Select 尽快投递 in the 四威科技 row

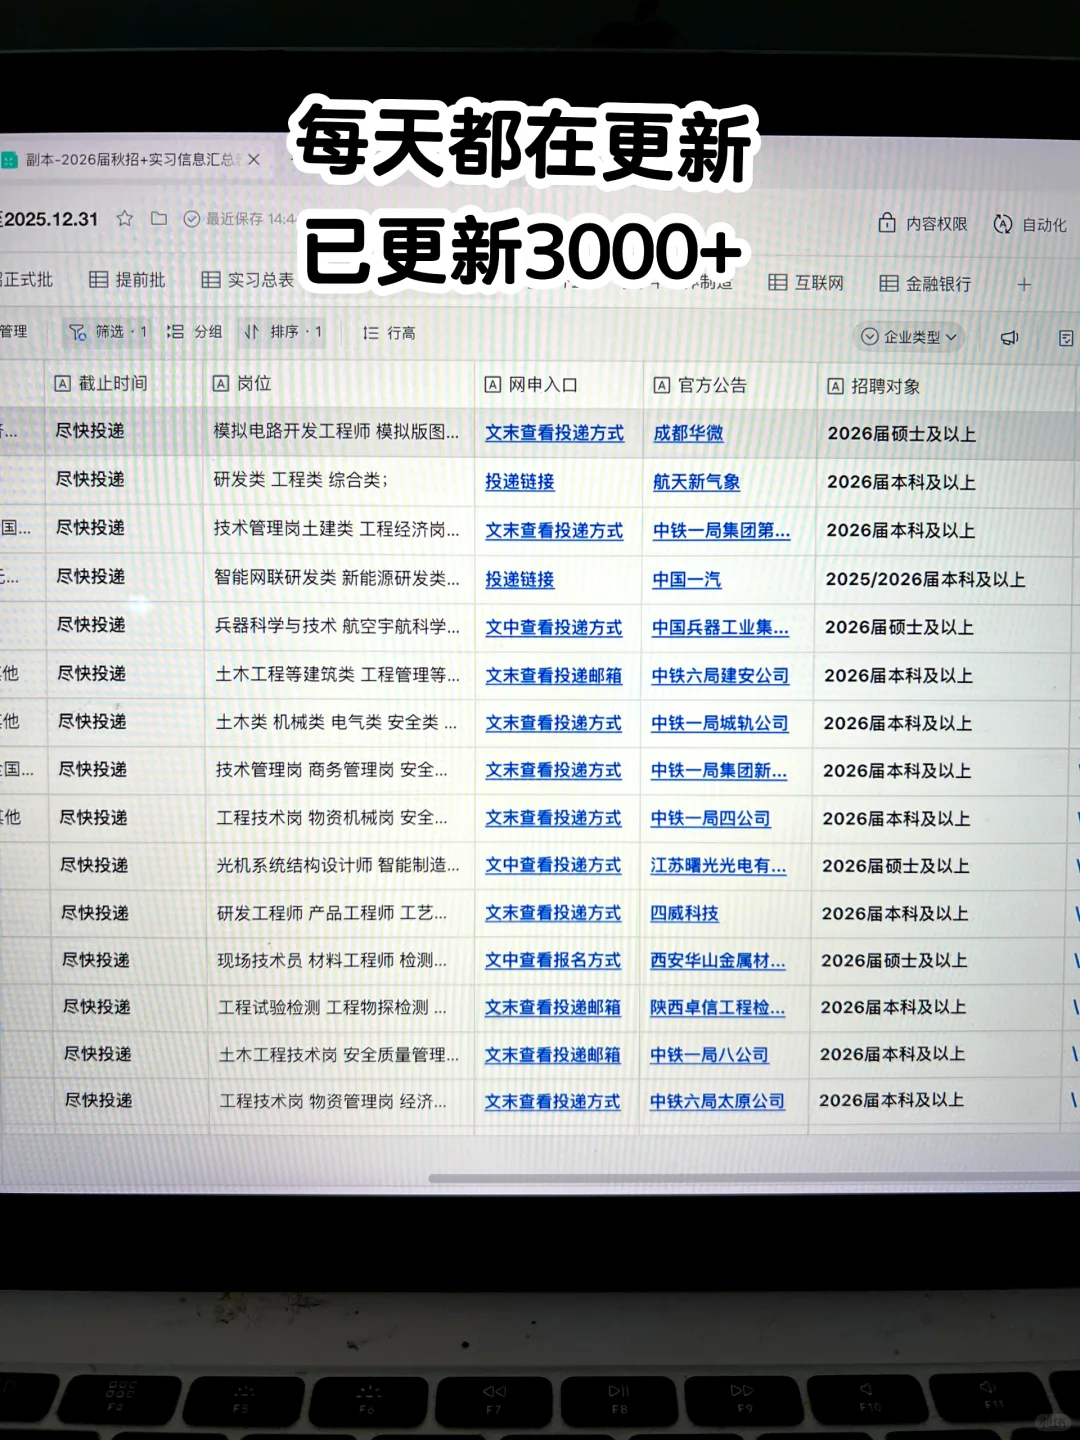[x=95, y=913]
